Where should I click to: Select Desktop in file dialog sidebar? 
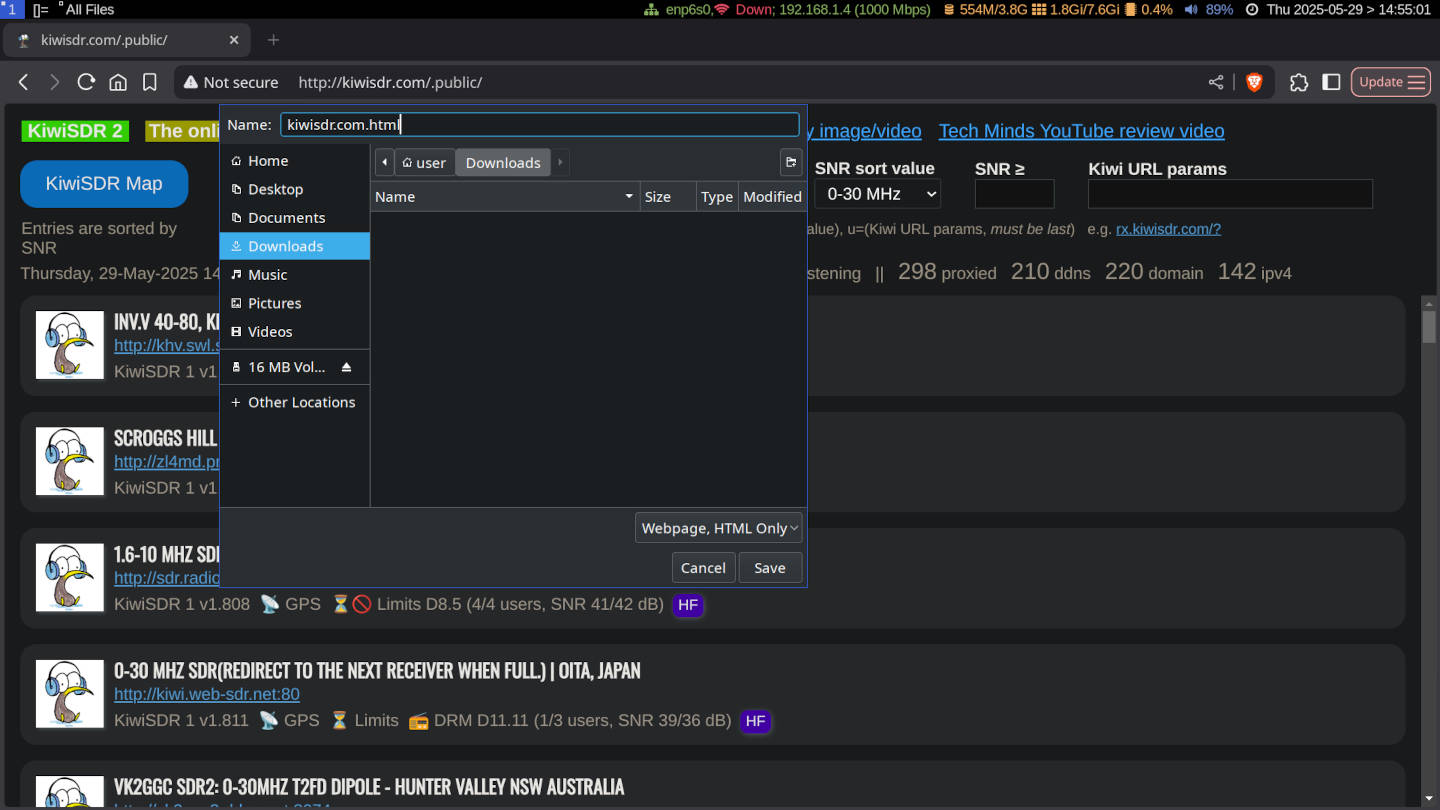click(295, 189)
